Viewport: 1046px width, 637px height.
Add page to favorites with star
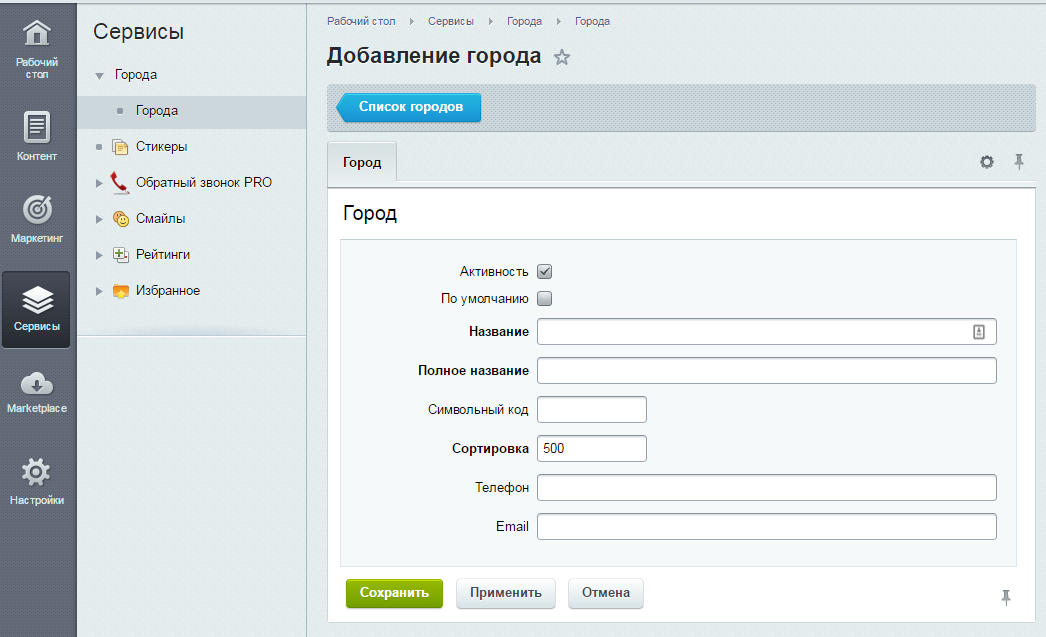[562, 57]
